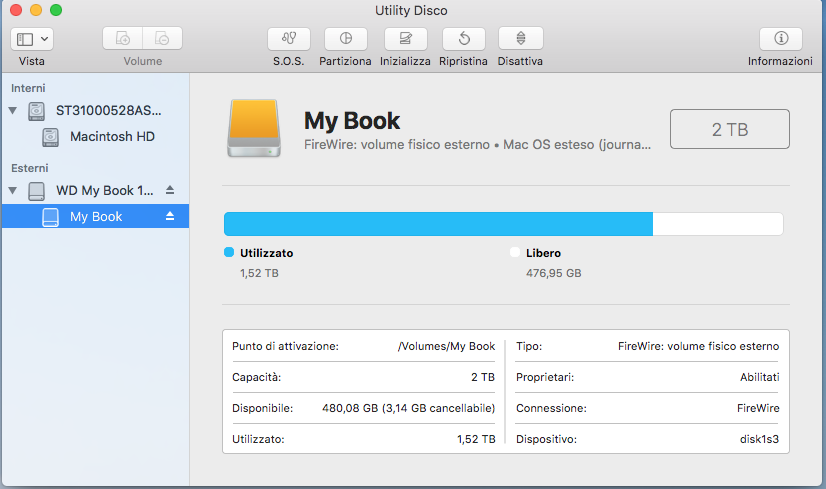The image size is (826, 489).
Task: Open the Informazioni info panel
Action: point(781,38)
